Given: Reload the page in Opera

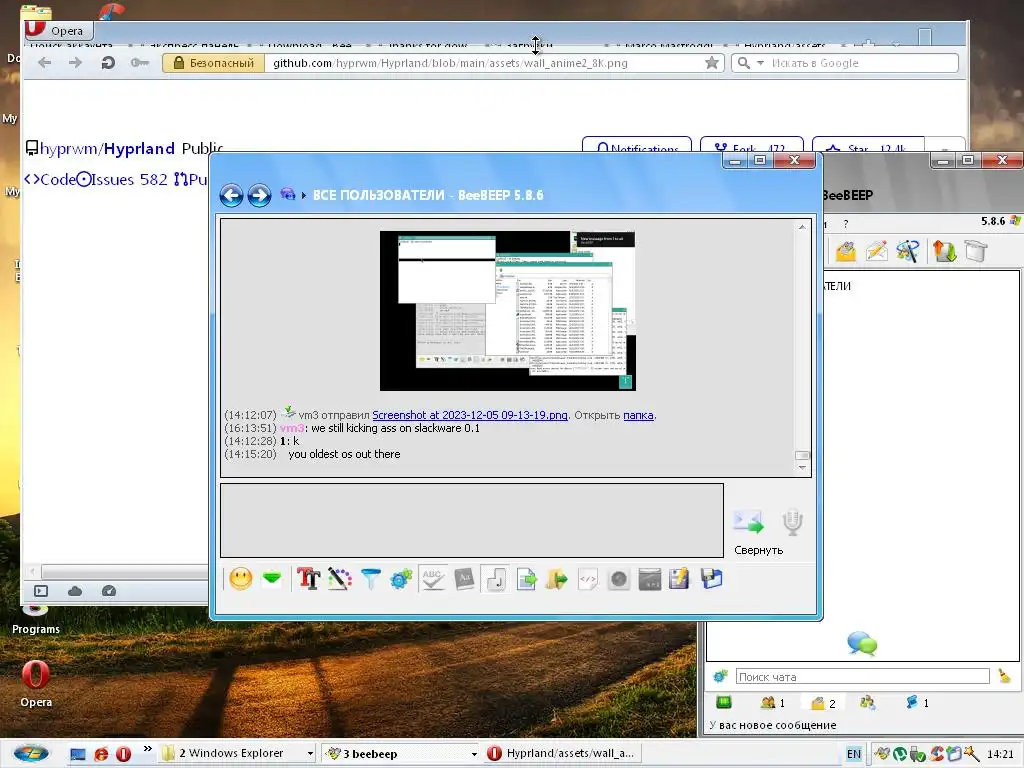Looking at the screenshot, I should 108,63.
